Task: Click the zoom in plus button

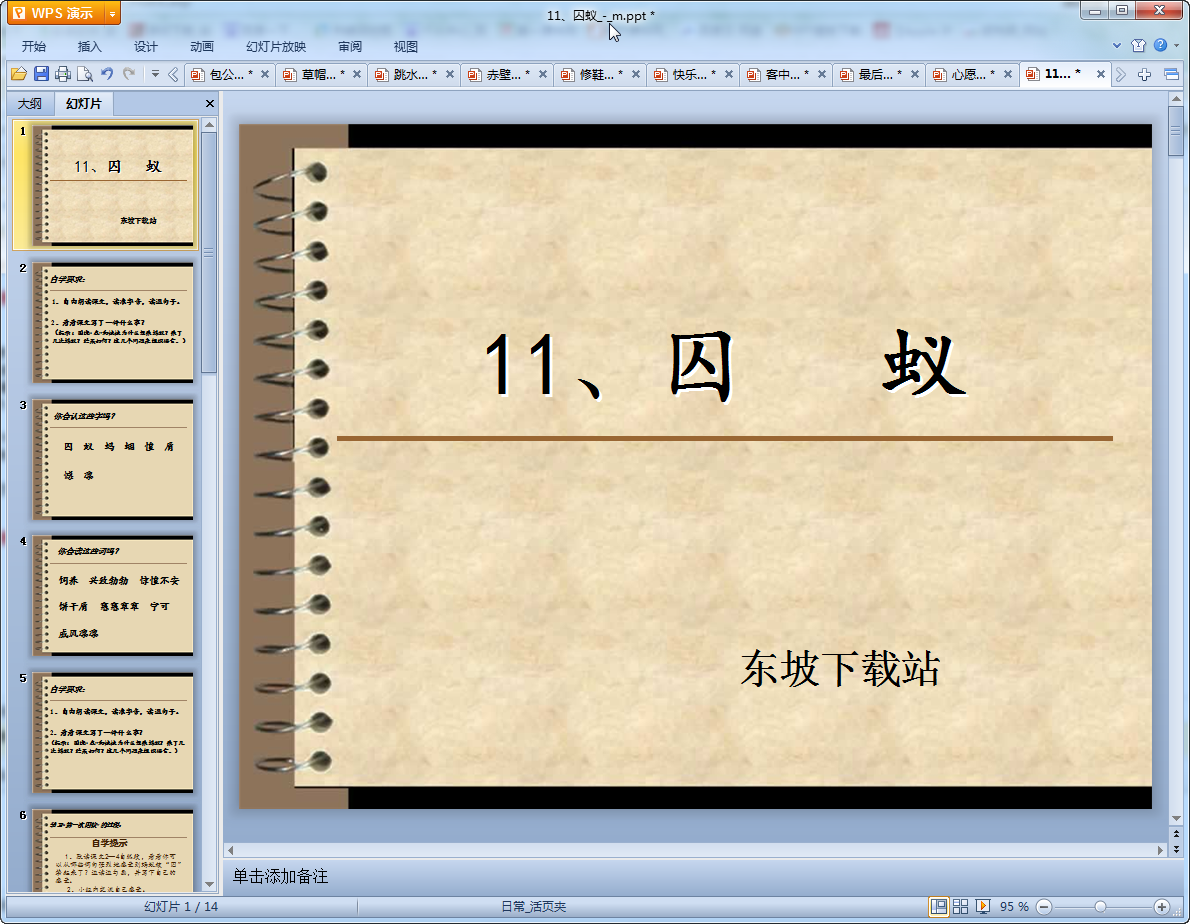Action: tap(1161, 906)
